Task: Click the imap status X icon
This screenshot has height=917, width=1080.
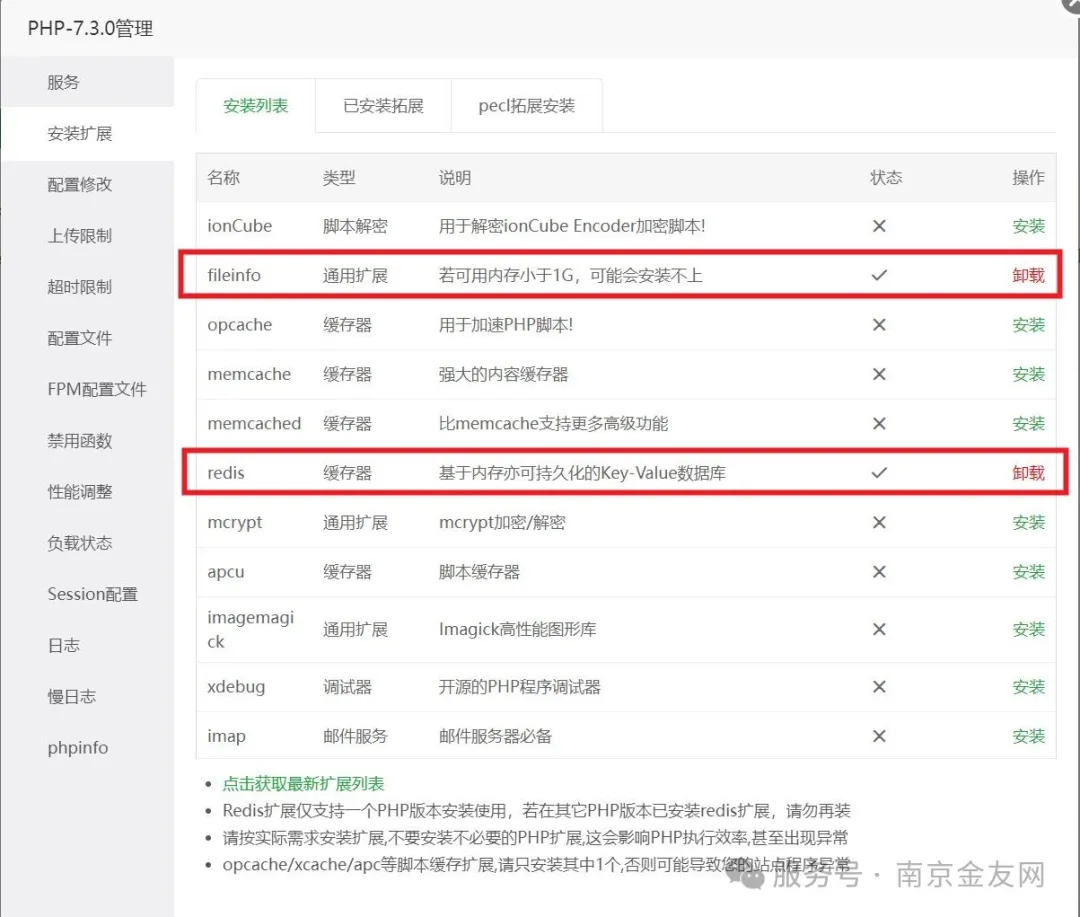Action: tap(879, 736)
